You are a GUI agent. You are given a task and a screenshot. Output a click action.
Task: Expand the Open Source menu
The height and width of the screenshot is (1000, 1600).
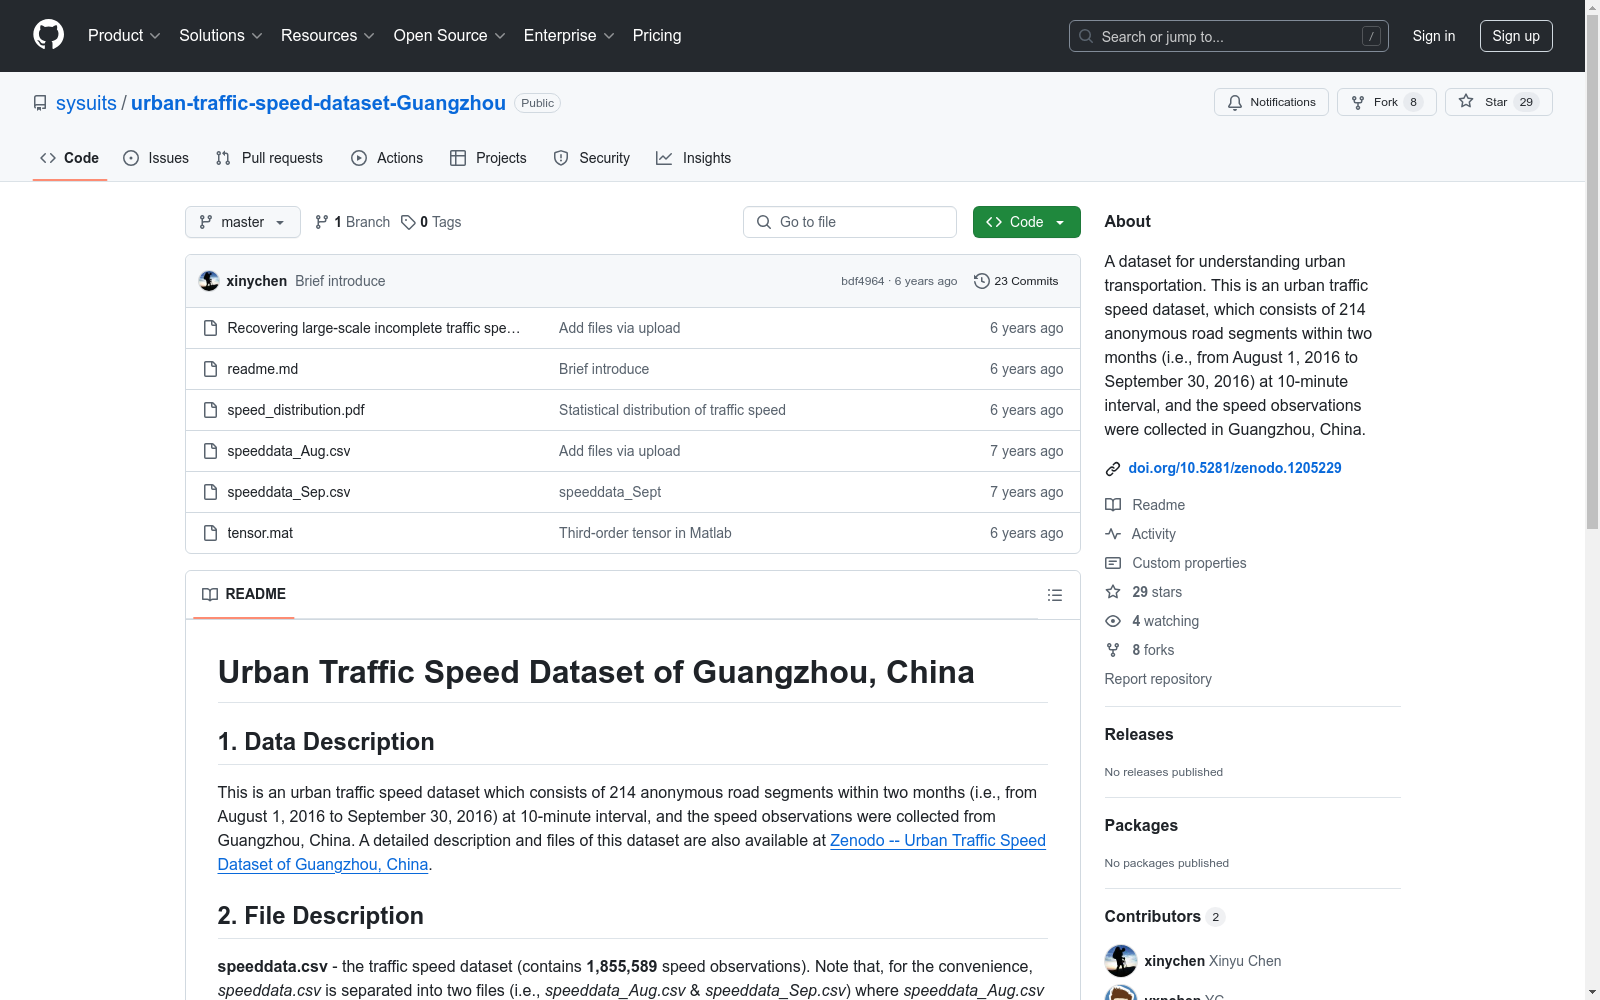450,36
